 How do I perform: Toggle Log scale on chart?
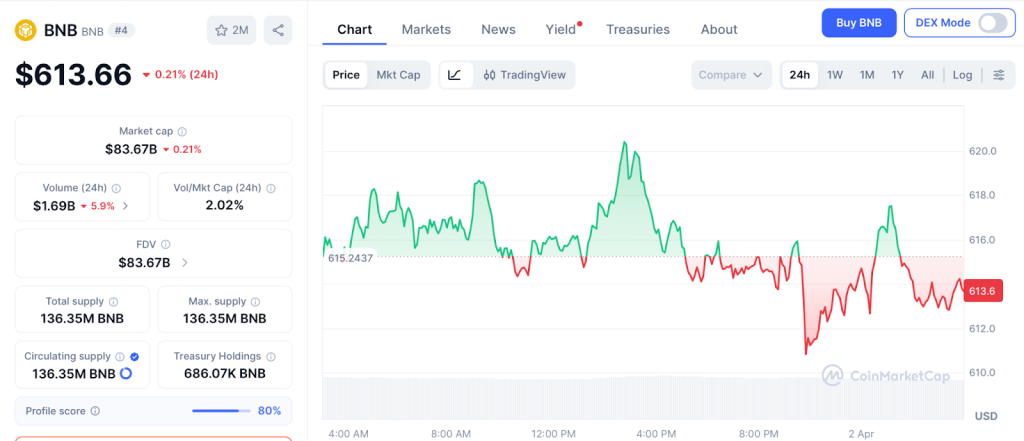click(962, 75)
